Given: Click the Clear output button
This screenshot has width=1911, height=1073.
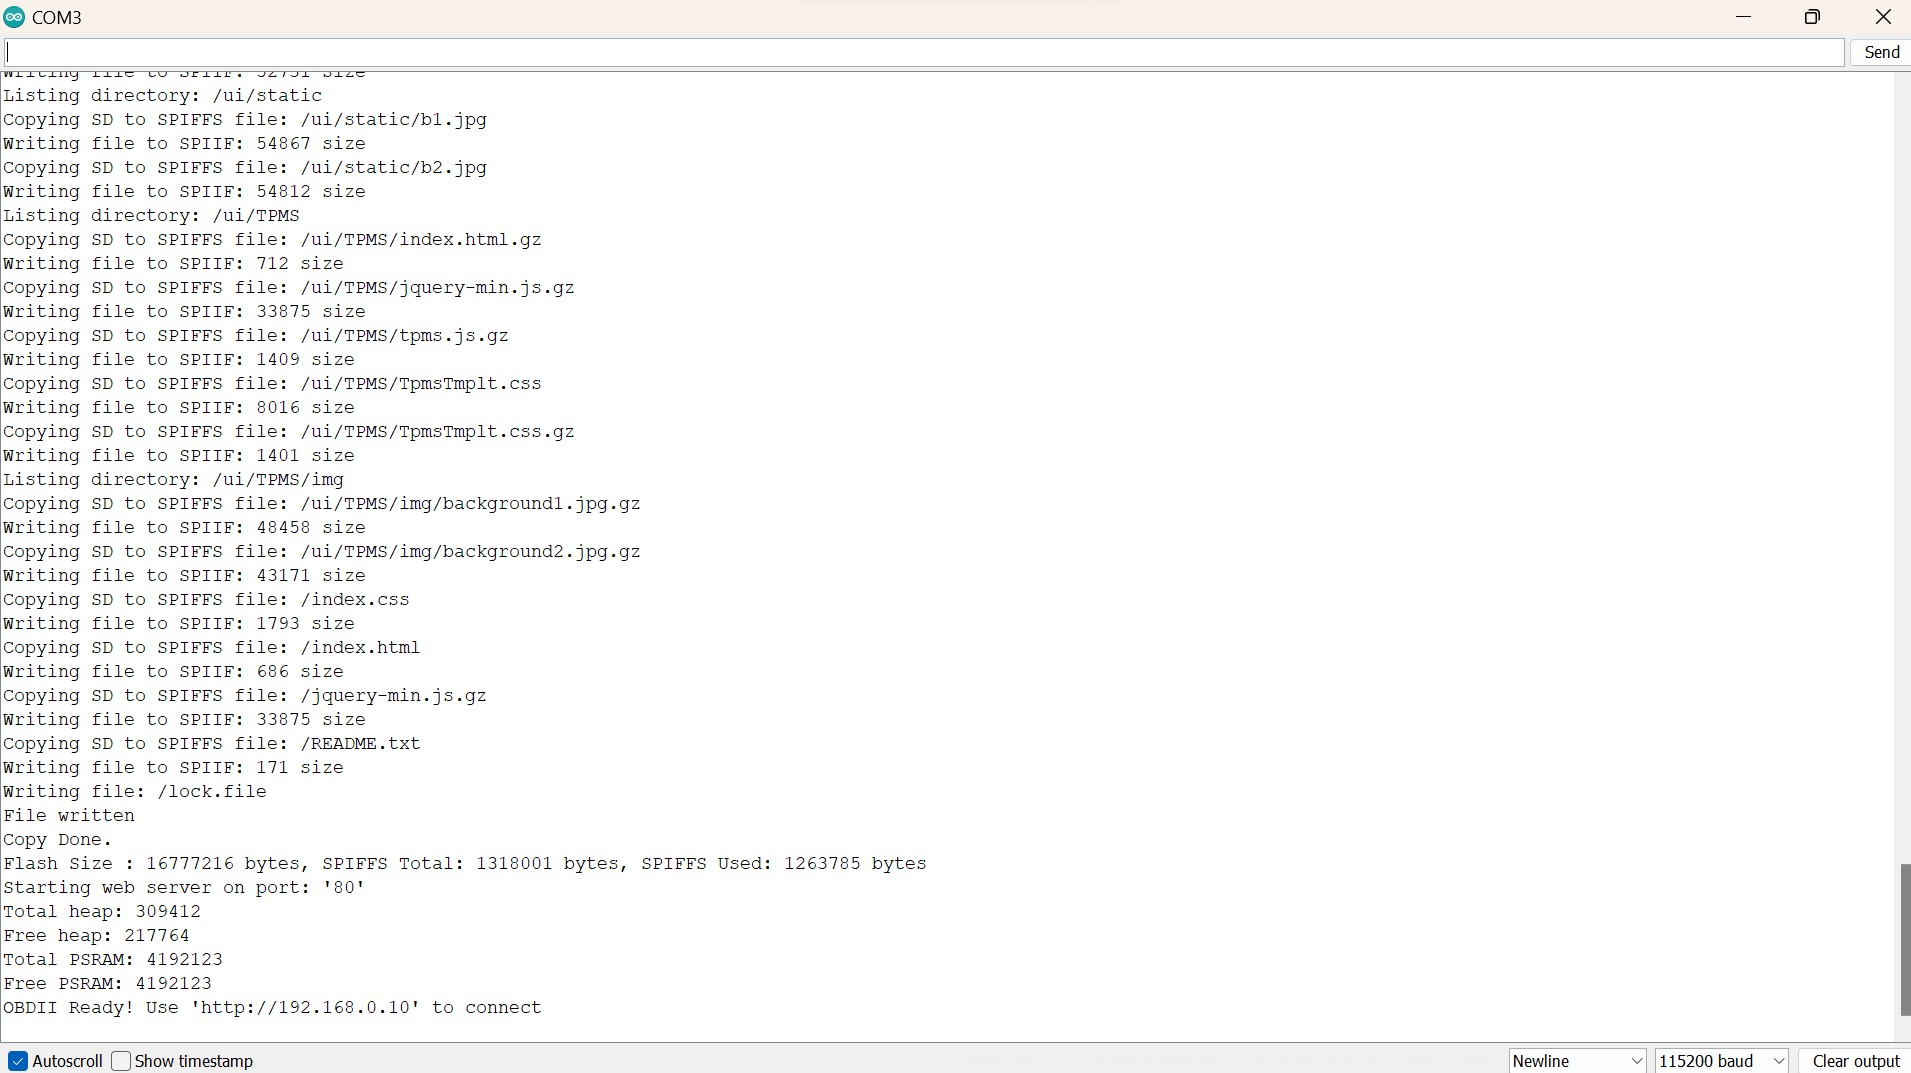Looking at the screenshot, I should click(1855, 1061).
